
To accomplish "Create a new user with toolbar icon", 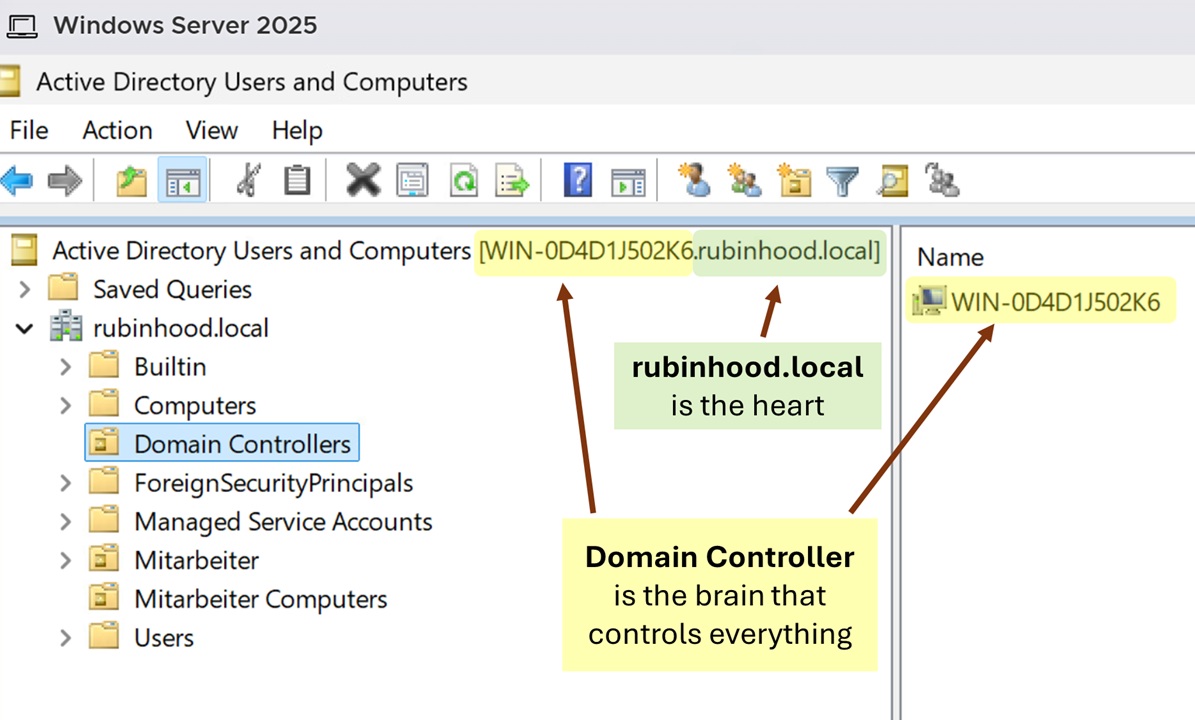I will coord(694,181).
